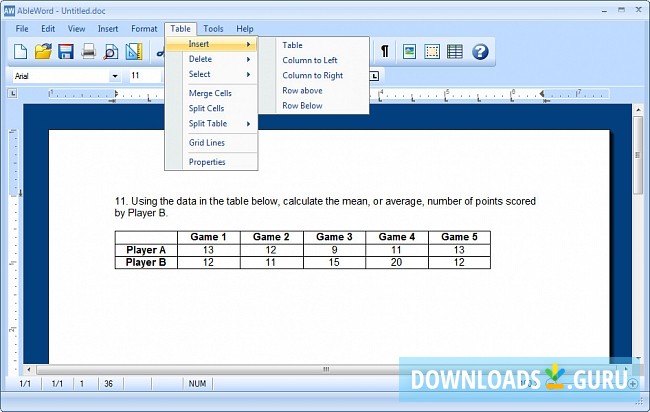The width and height of the screenshot is (650, 412).
Task: Choose Row Below
Action: (x=314, y=106)
